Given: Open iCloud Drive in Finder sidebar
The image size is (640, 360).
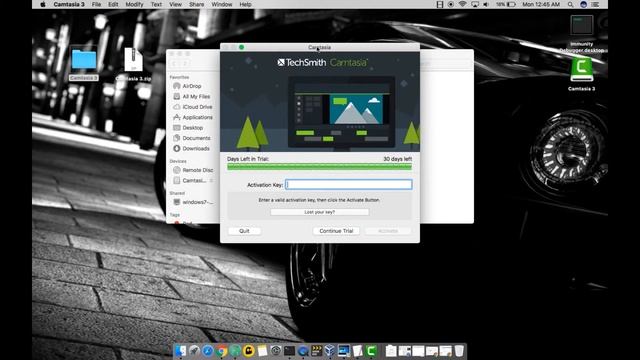Looking at the screenshot, I should (x=193, y=107).
